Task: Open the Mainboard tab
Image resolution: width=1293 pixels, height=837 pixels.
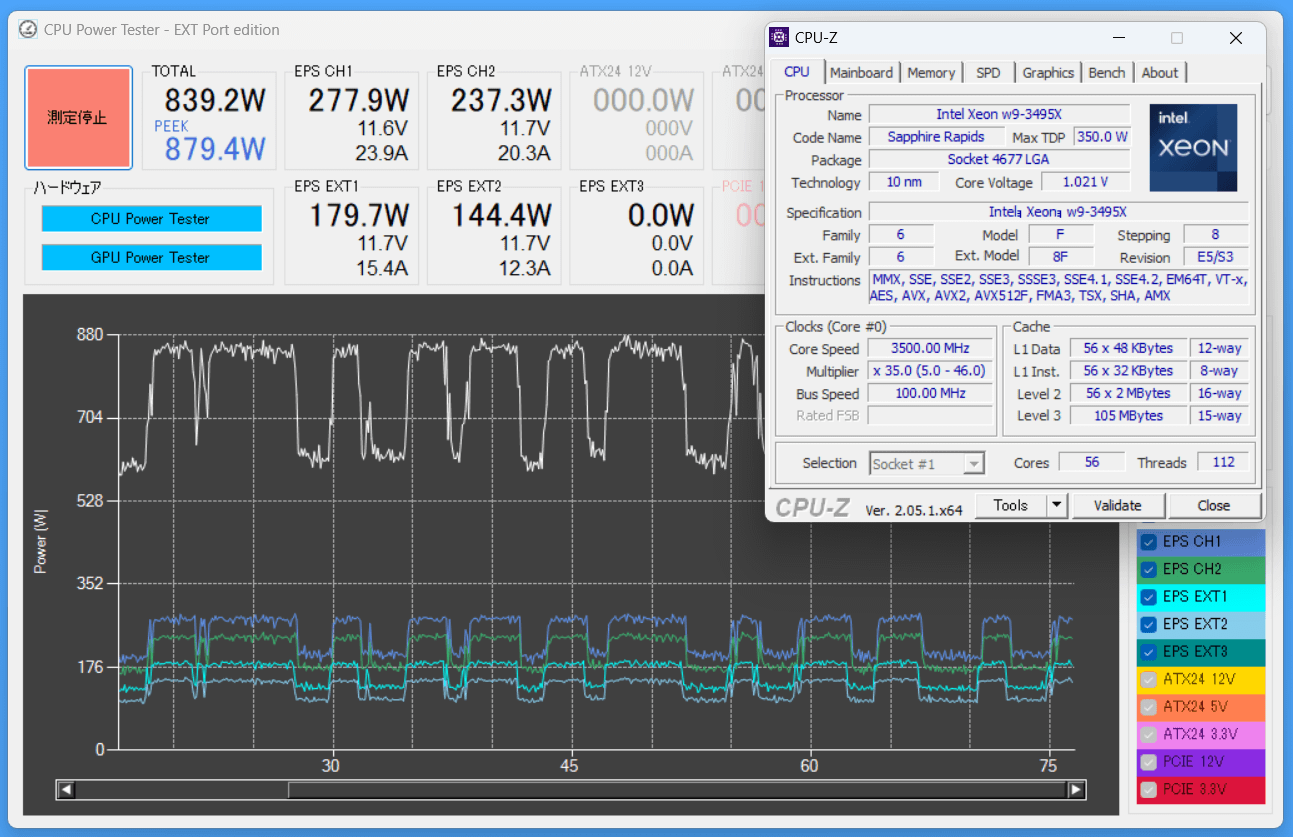Action: tap(862, 72)
